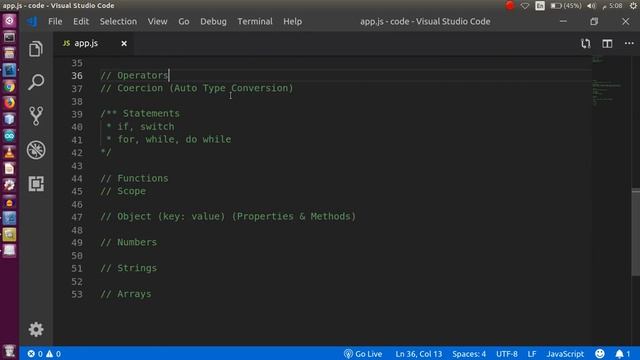The image size is (640, 360).
Task: Open the Manage gear at the bottom of the activity bar
Action: coord(36,329)
